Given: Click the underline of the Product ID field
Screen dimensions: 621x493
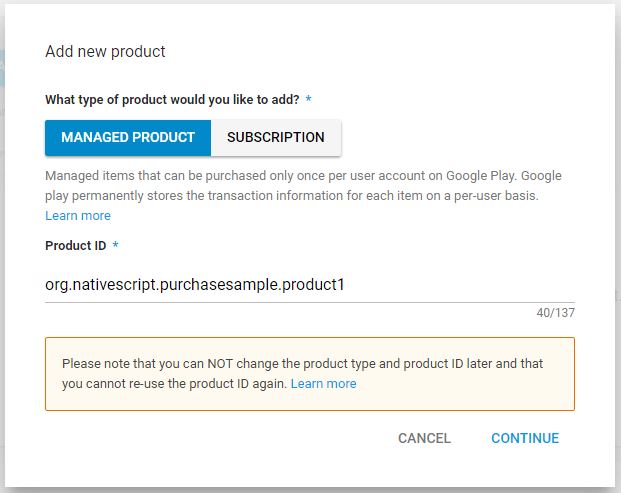Looking at the screenshot, I should (310, 303).
